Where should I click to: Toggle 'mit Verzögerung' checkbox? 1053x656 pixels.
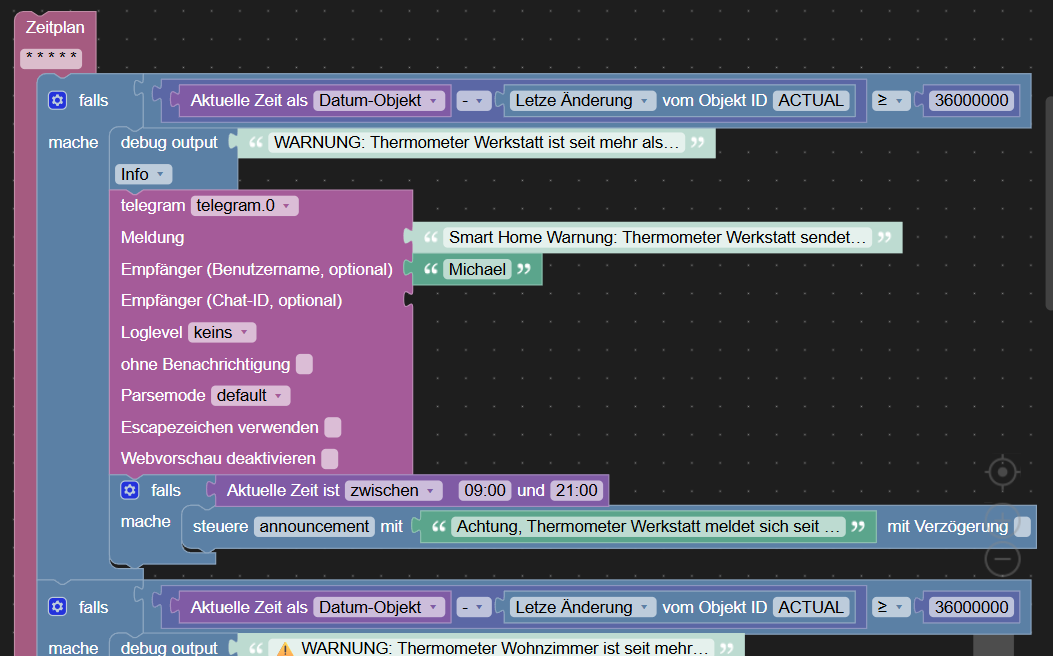click(1022, 526)
